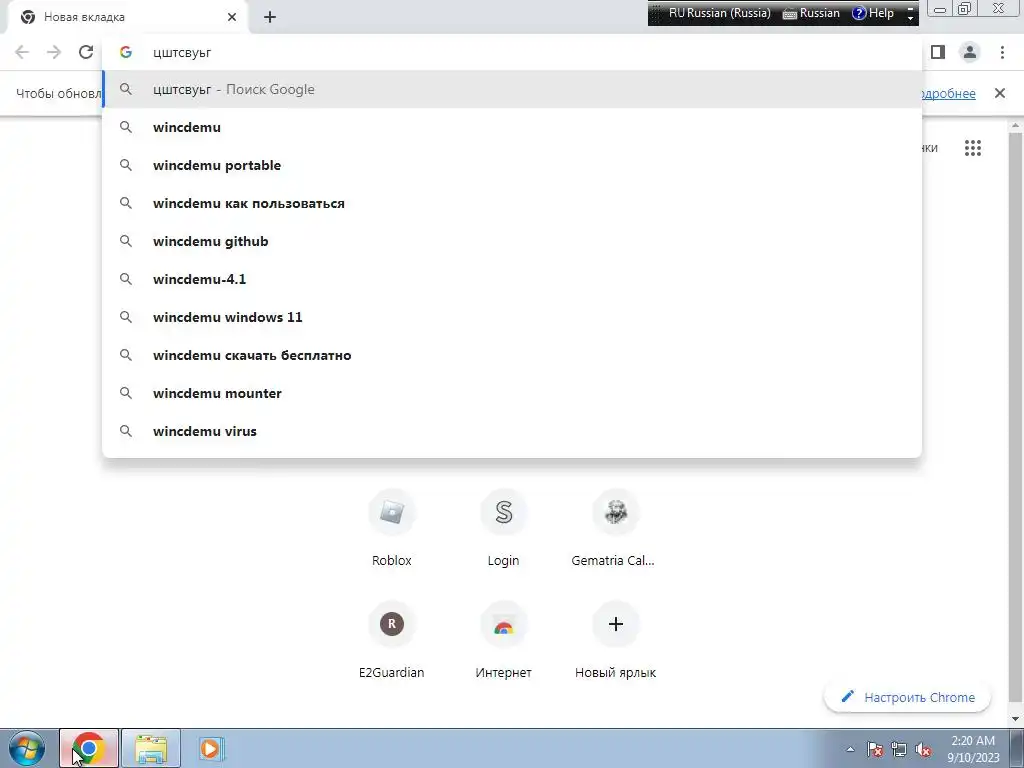Viewport: 1024px width, 768px height.
Task: Click the Windows Start button
Action: (27, 748)
